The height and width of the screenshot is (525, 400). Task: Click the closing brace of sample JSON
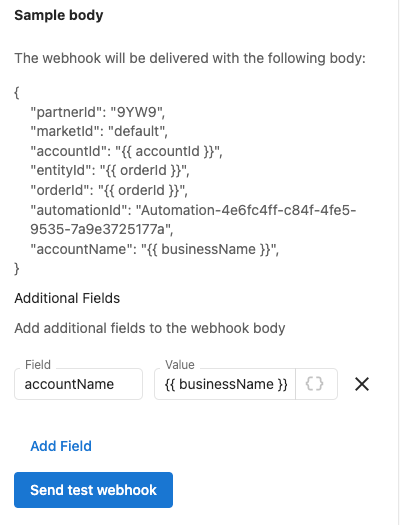(x=17, y=269)
